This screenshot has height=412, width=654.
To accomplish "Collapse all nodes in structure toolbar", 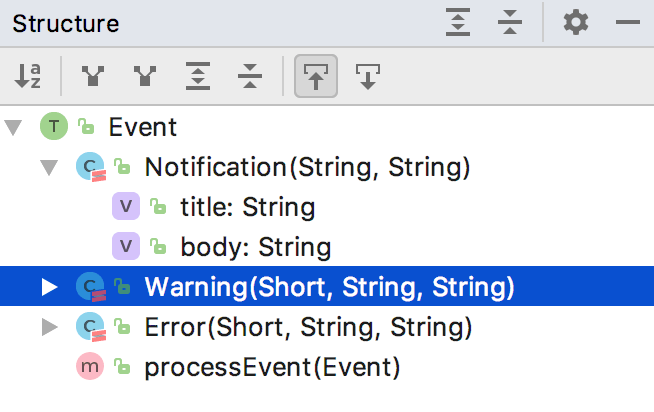I will tap(250, 76).
